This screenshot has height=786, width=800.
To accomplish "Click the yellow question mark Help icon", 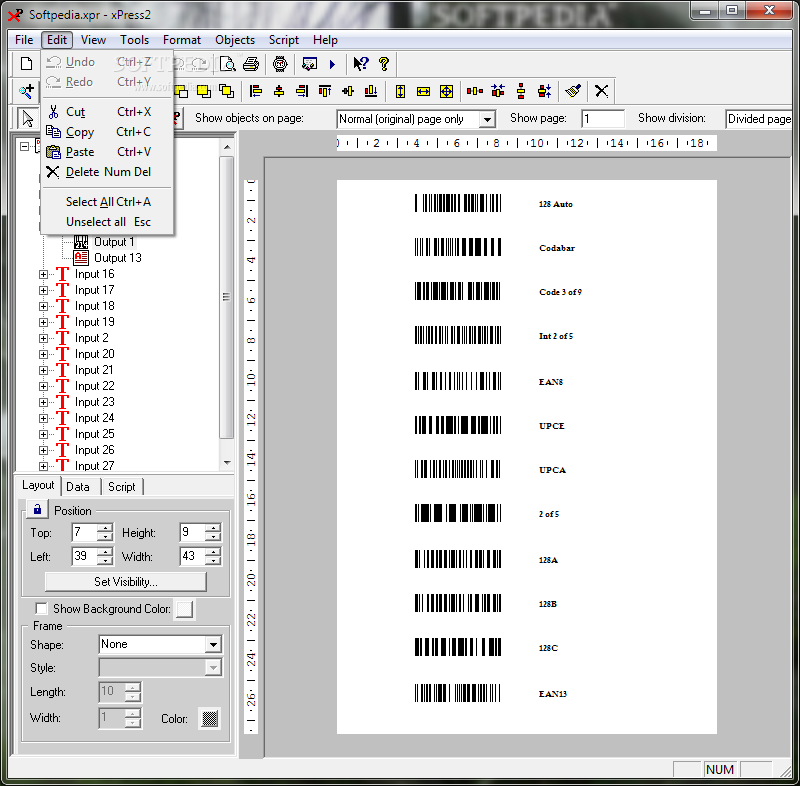I will click(x=384, y=64).
